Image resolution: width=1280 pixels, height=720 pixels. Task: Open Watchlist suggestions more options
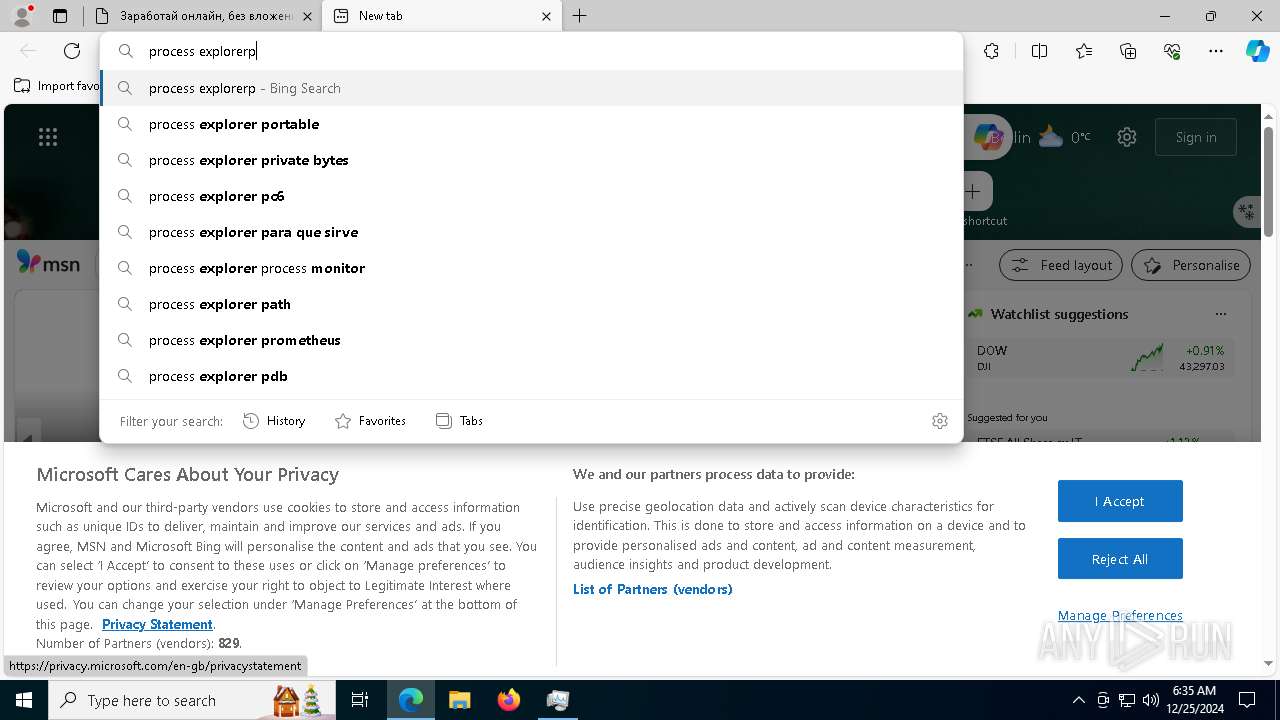[x=1220, y=314]
